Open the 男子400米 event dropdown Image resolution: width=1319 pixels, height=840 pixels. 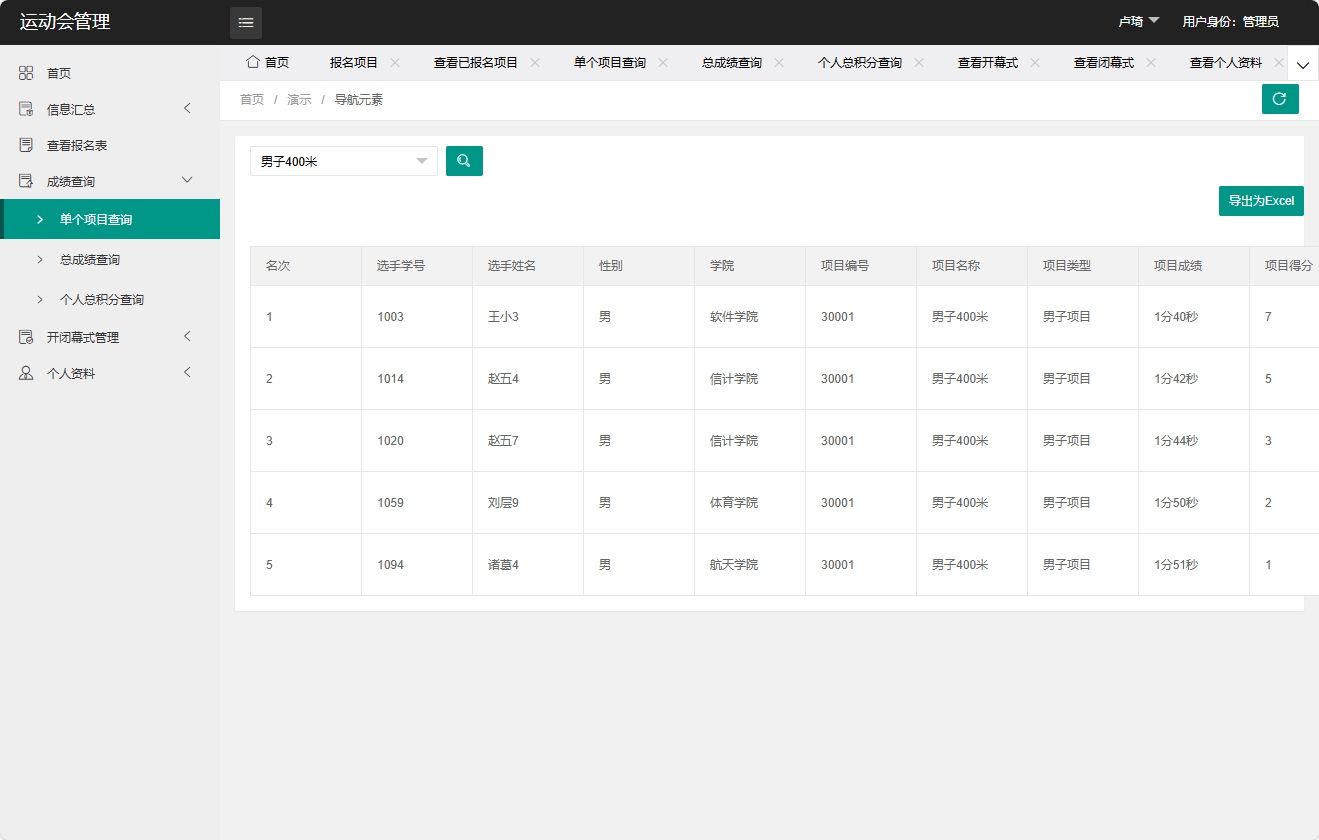(x=343, y=160)
